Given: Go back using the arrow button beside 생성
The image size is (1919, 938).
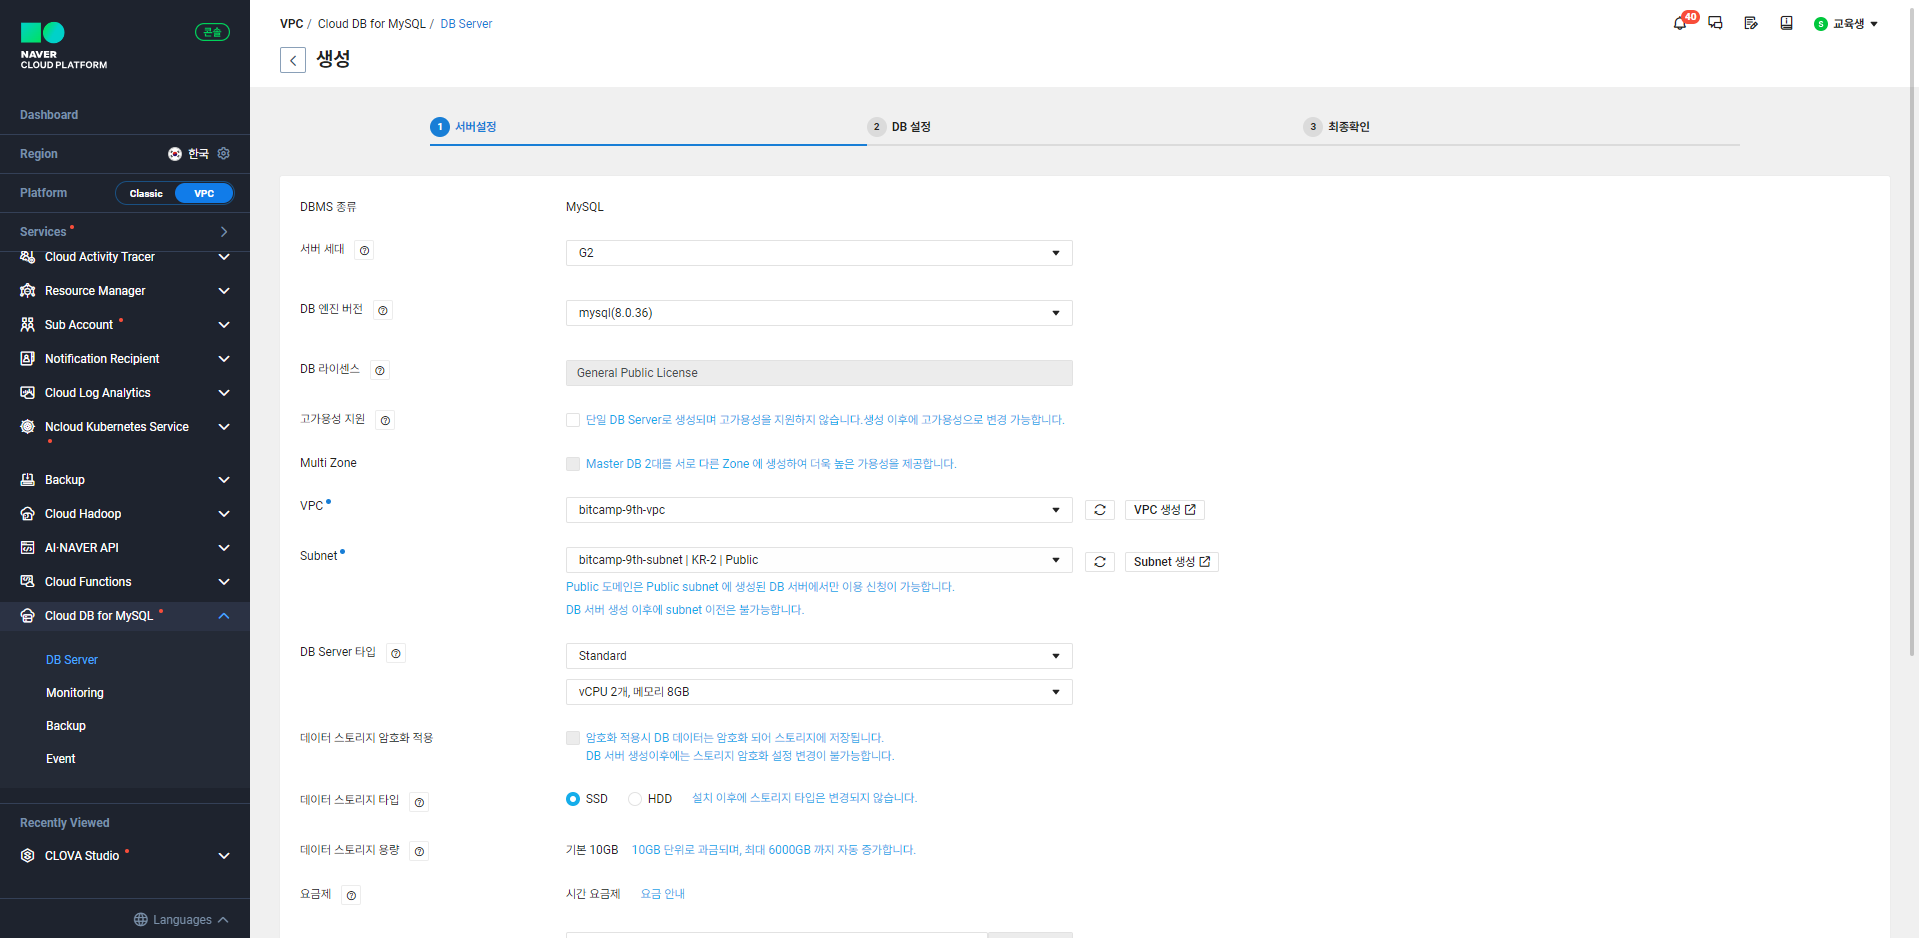Looking at the screenshot, I should 293,60.
